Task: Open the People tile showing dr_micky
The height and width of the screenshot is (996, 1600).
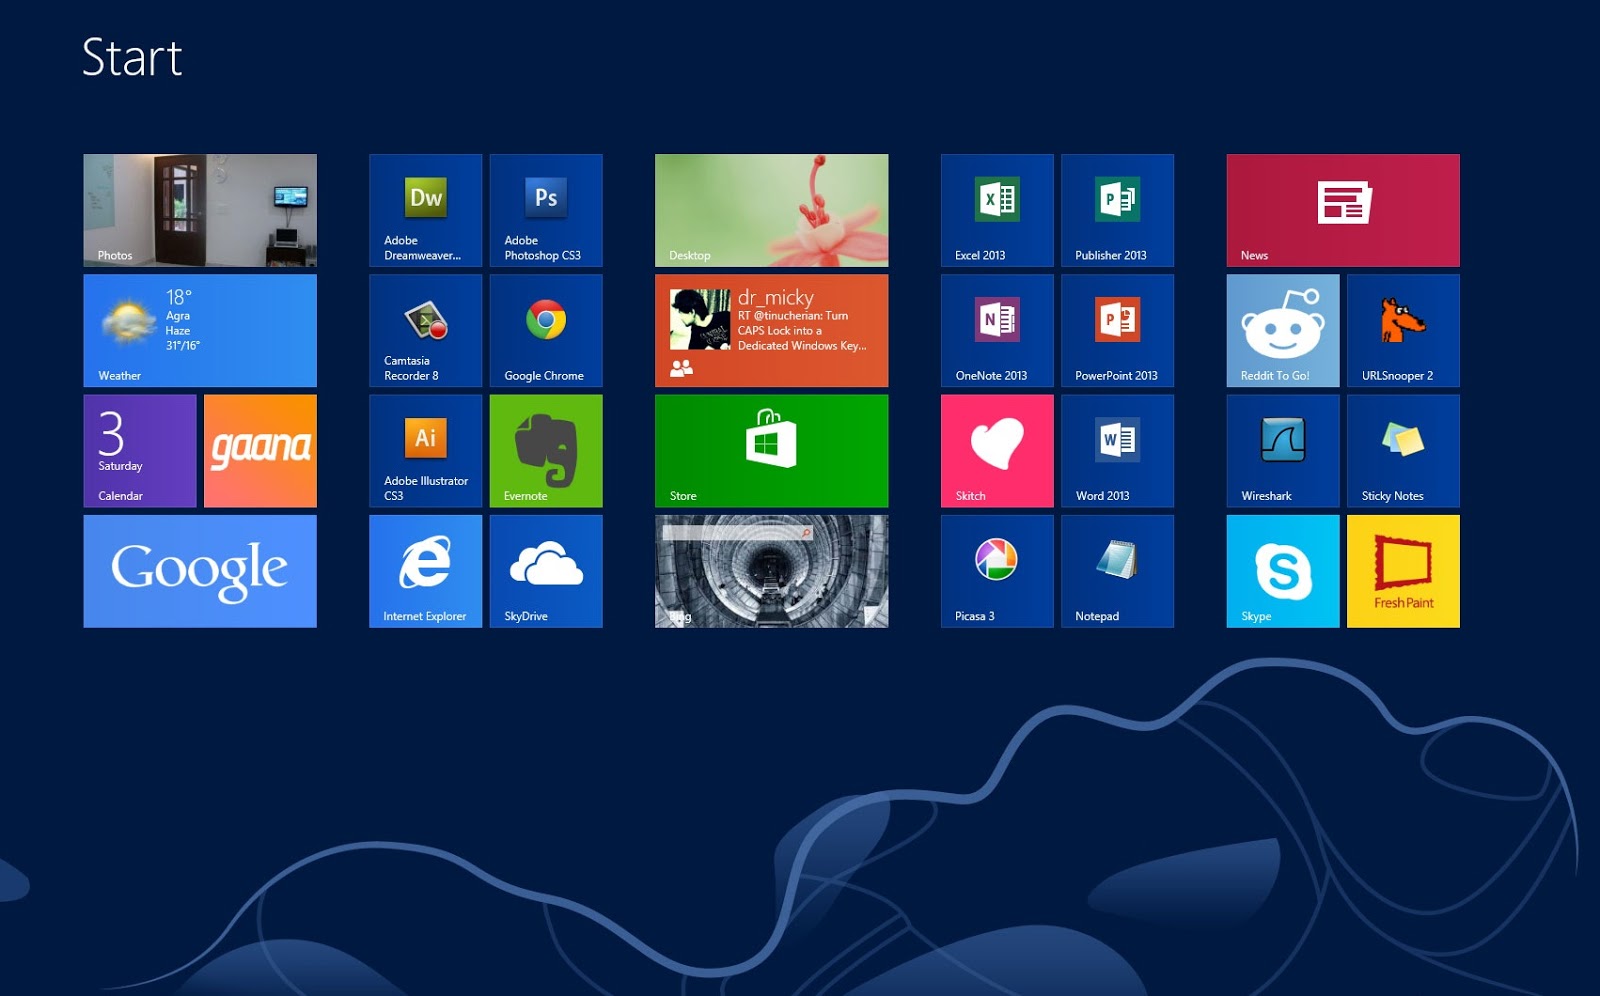Action: pos(772,330)
